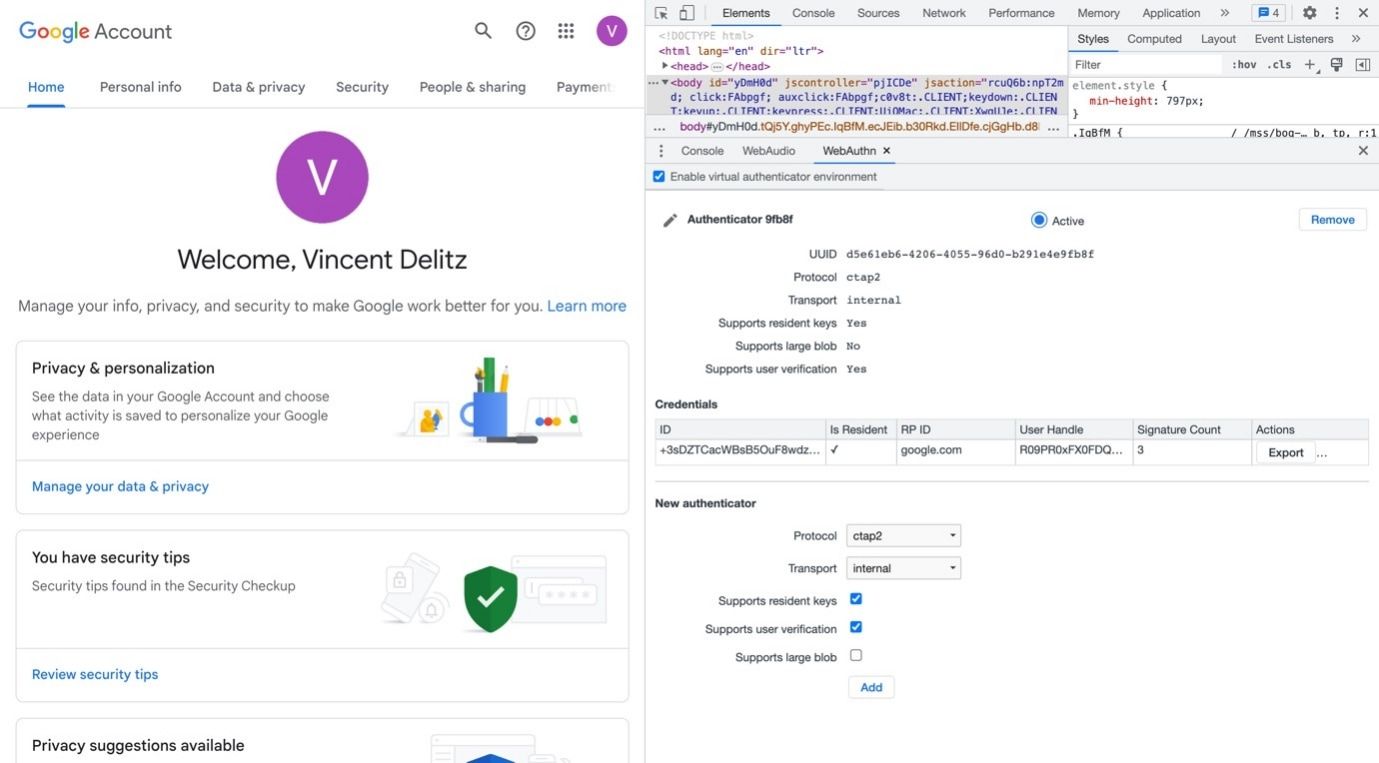This screenshot has height=763, width=1379.
Task: Click the google.com RP ID cell
Action: [956, 451]
